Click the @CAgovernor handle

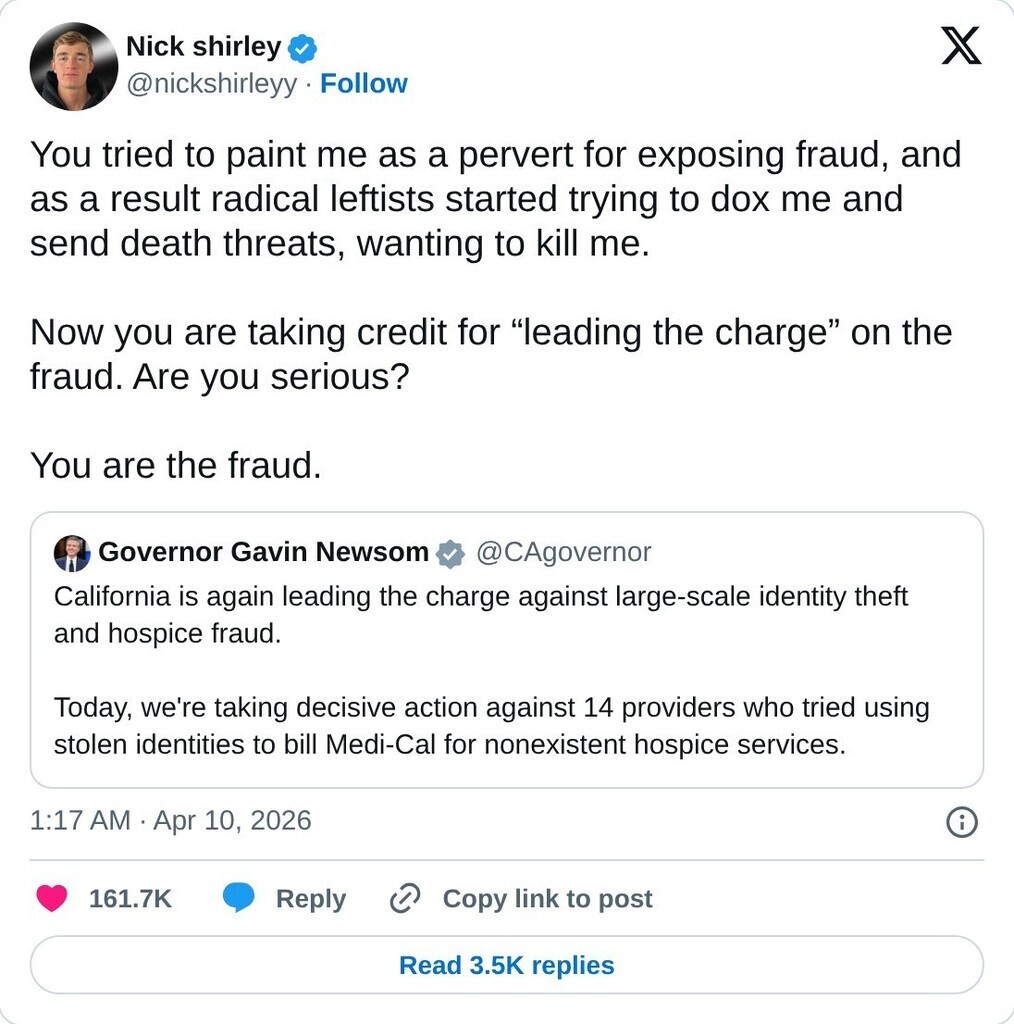(x=563, y=552)
